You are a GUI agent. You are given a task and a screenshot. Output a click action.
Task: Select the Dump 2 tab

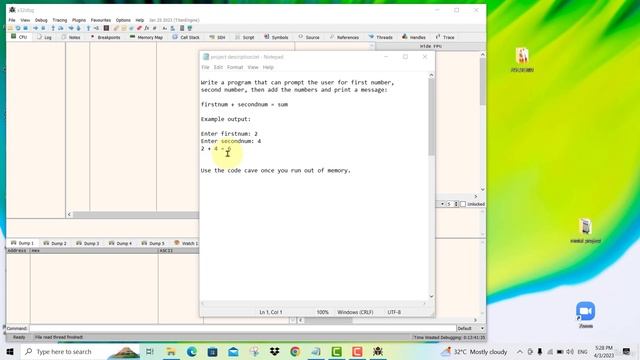(x=55, y=243)
